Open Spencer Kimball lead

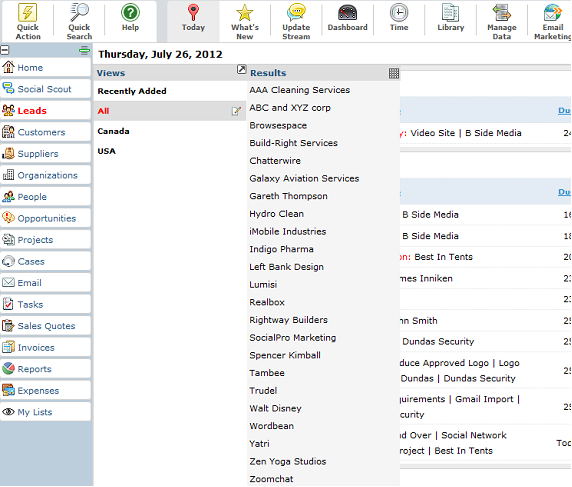pyautogui.click(x=285, y=355)
